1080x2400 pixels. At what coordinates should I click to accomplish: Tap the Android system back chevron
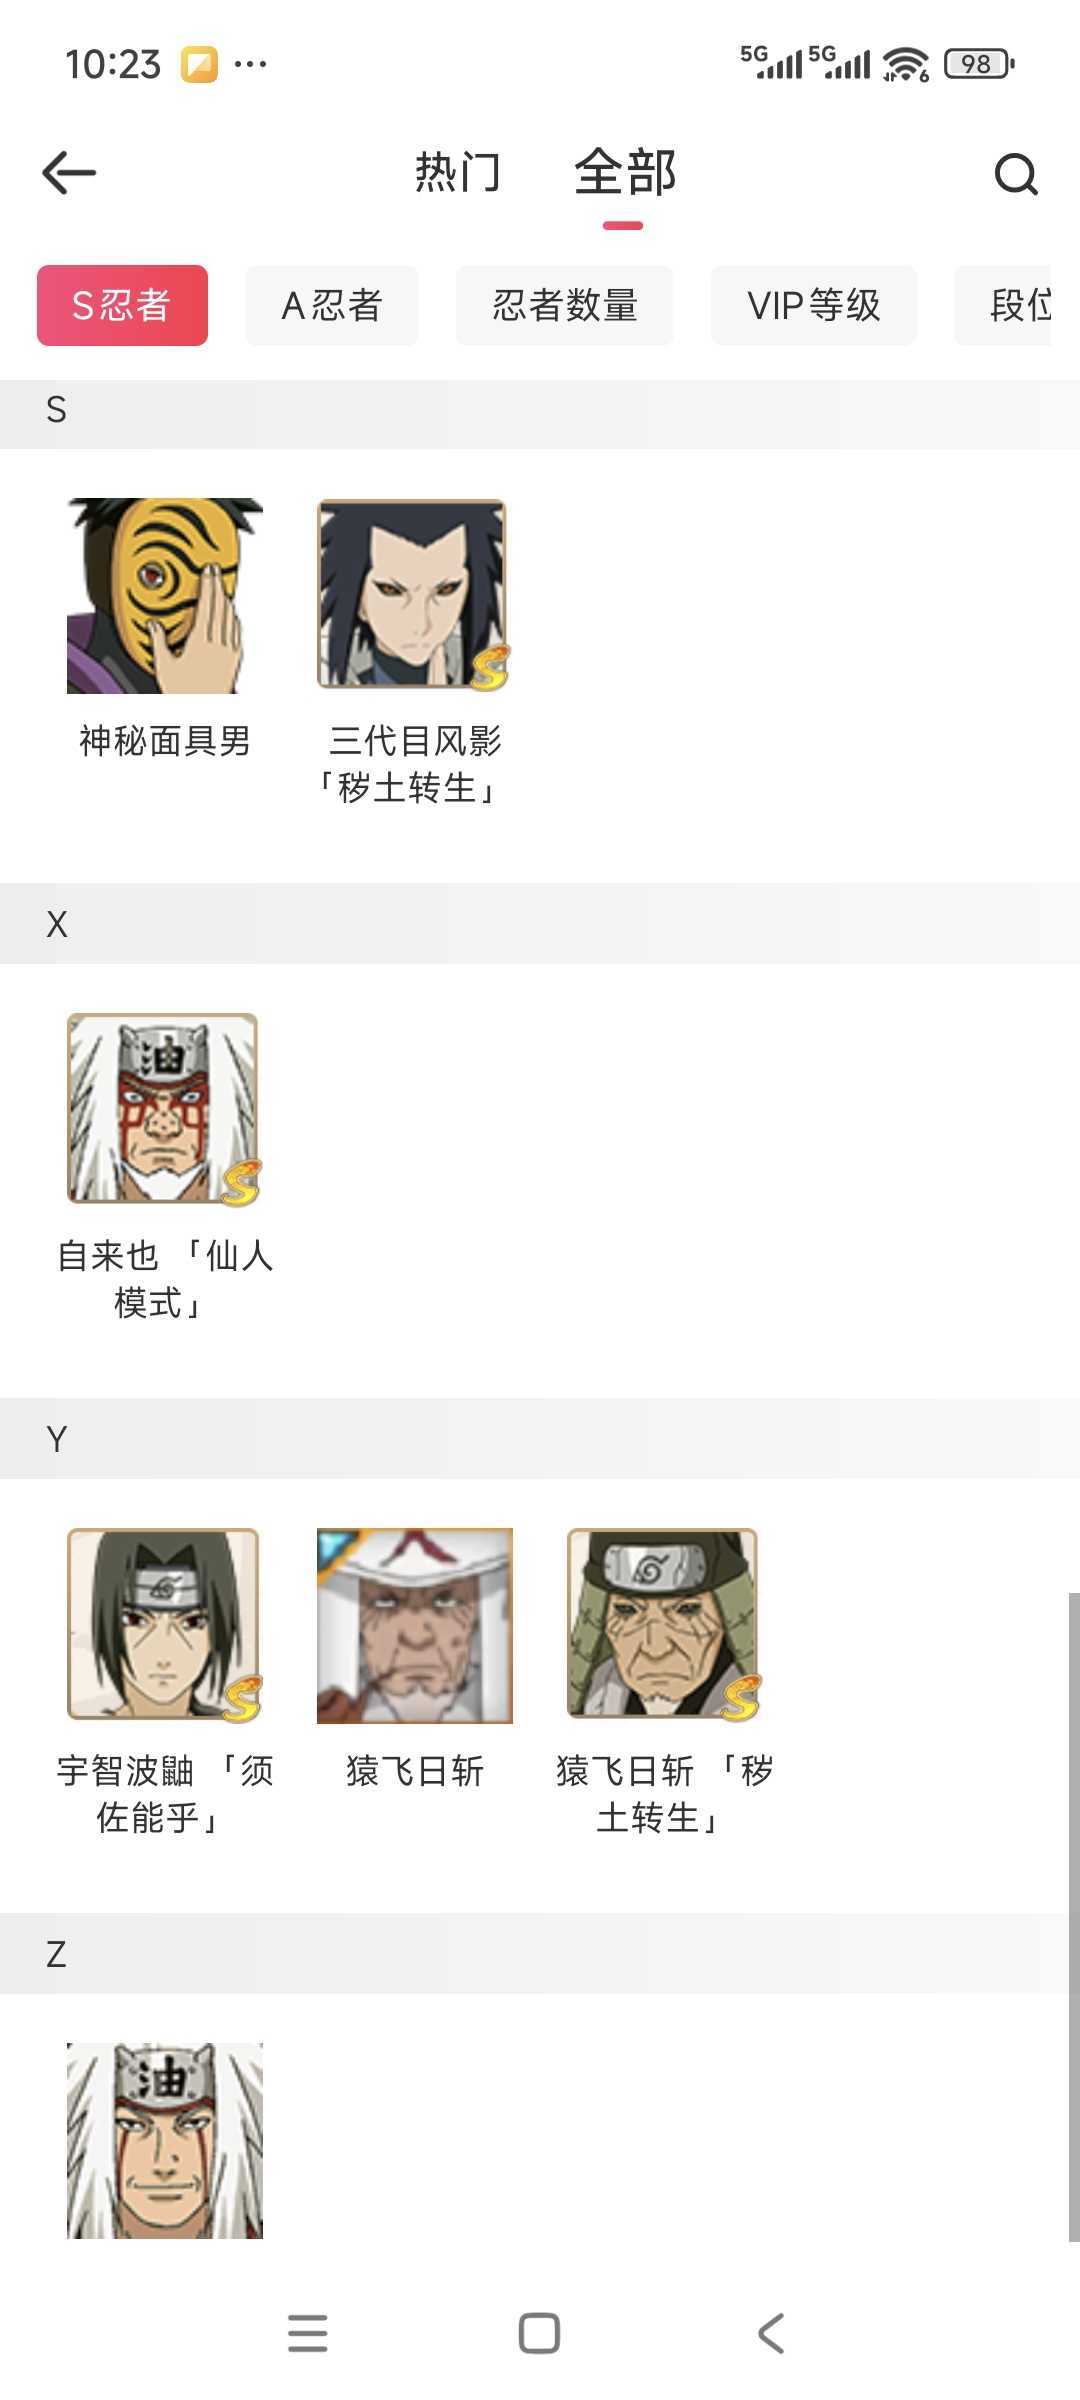pyautogui.click(x=770, y=2333)
